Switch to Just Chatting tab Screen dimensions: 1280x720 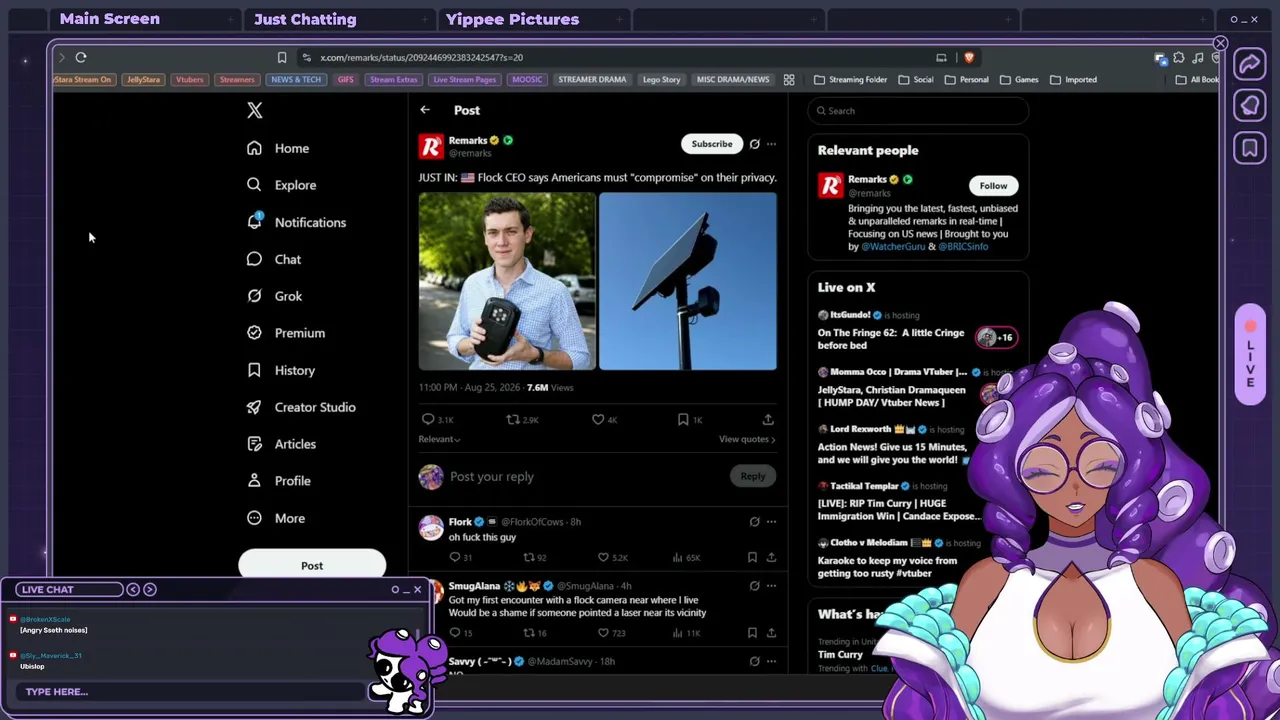click(x=305, y=19)
